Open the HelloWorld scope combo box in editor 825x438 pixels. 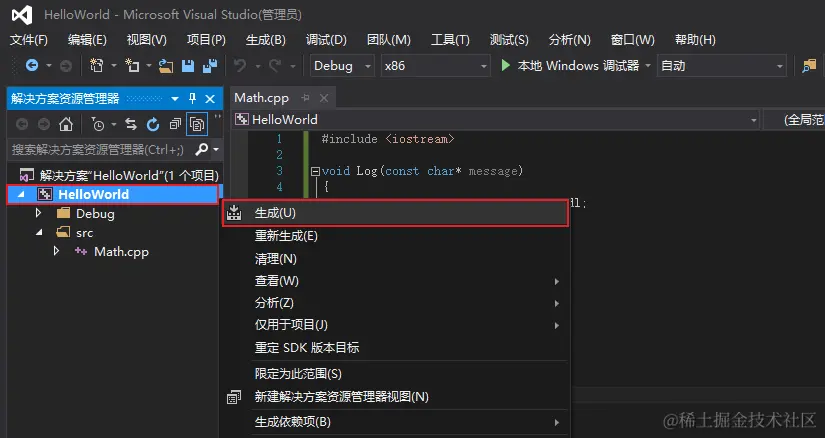tap(496, 120)
